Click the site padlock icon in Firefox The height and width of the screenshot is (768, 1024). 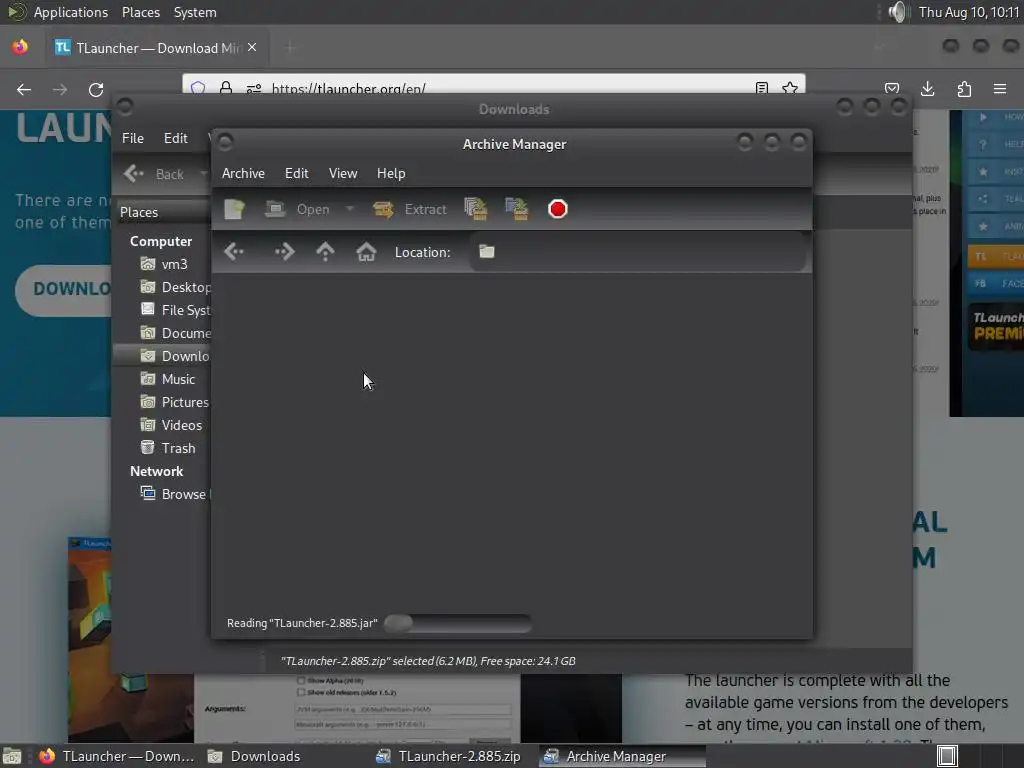[x=226, y=88]
